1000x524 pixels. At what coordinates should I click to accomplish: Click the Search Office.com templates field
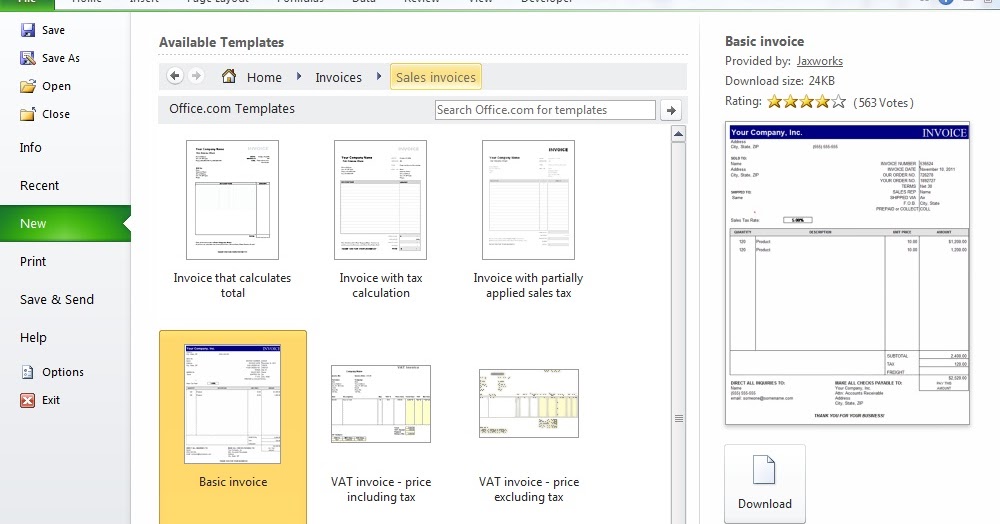click(x=545, y=110)
